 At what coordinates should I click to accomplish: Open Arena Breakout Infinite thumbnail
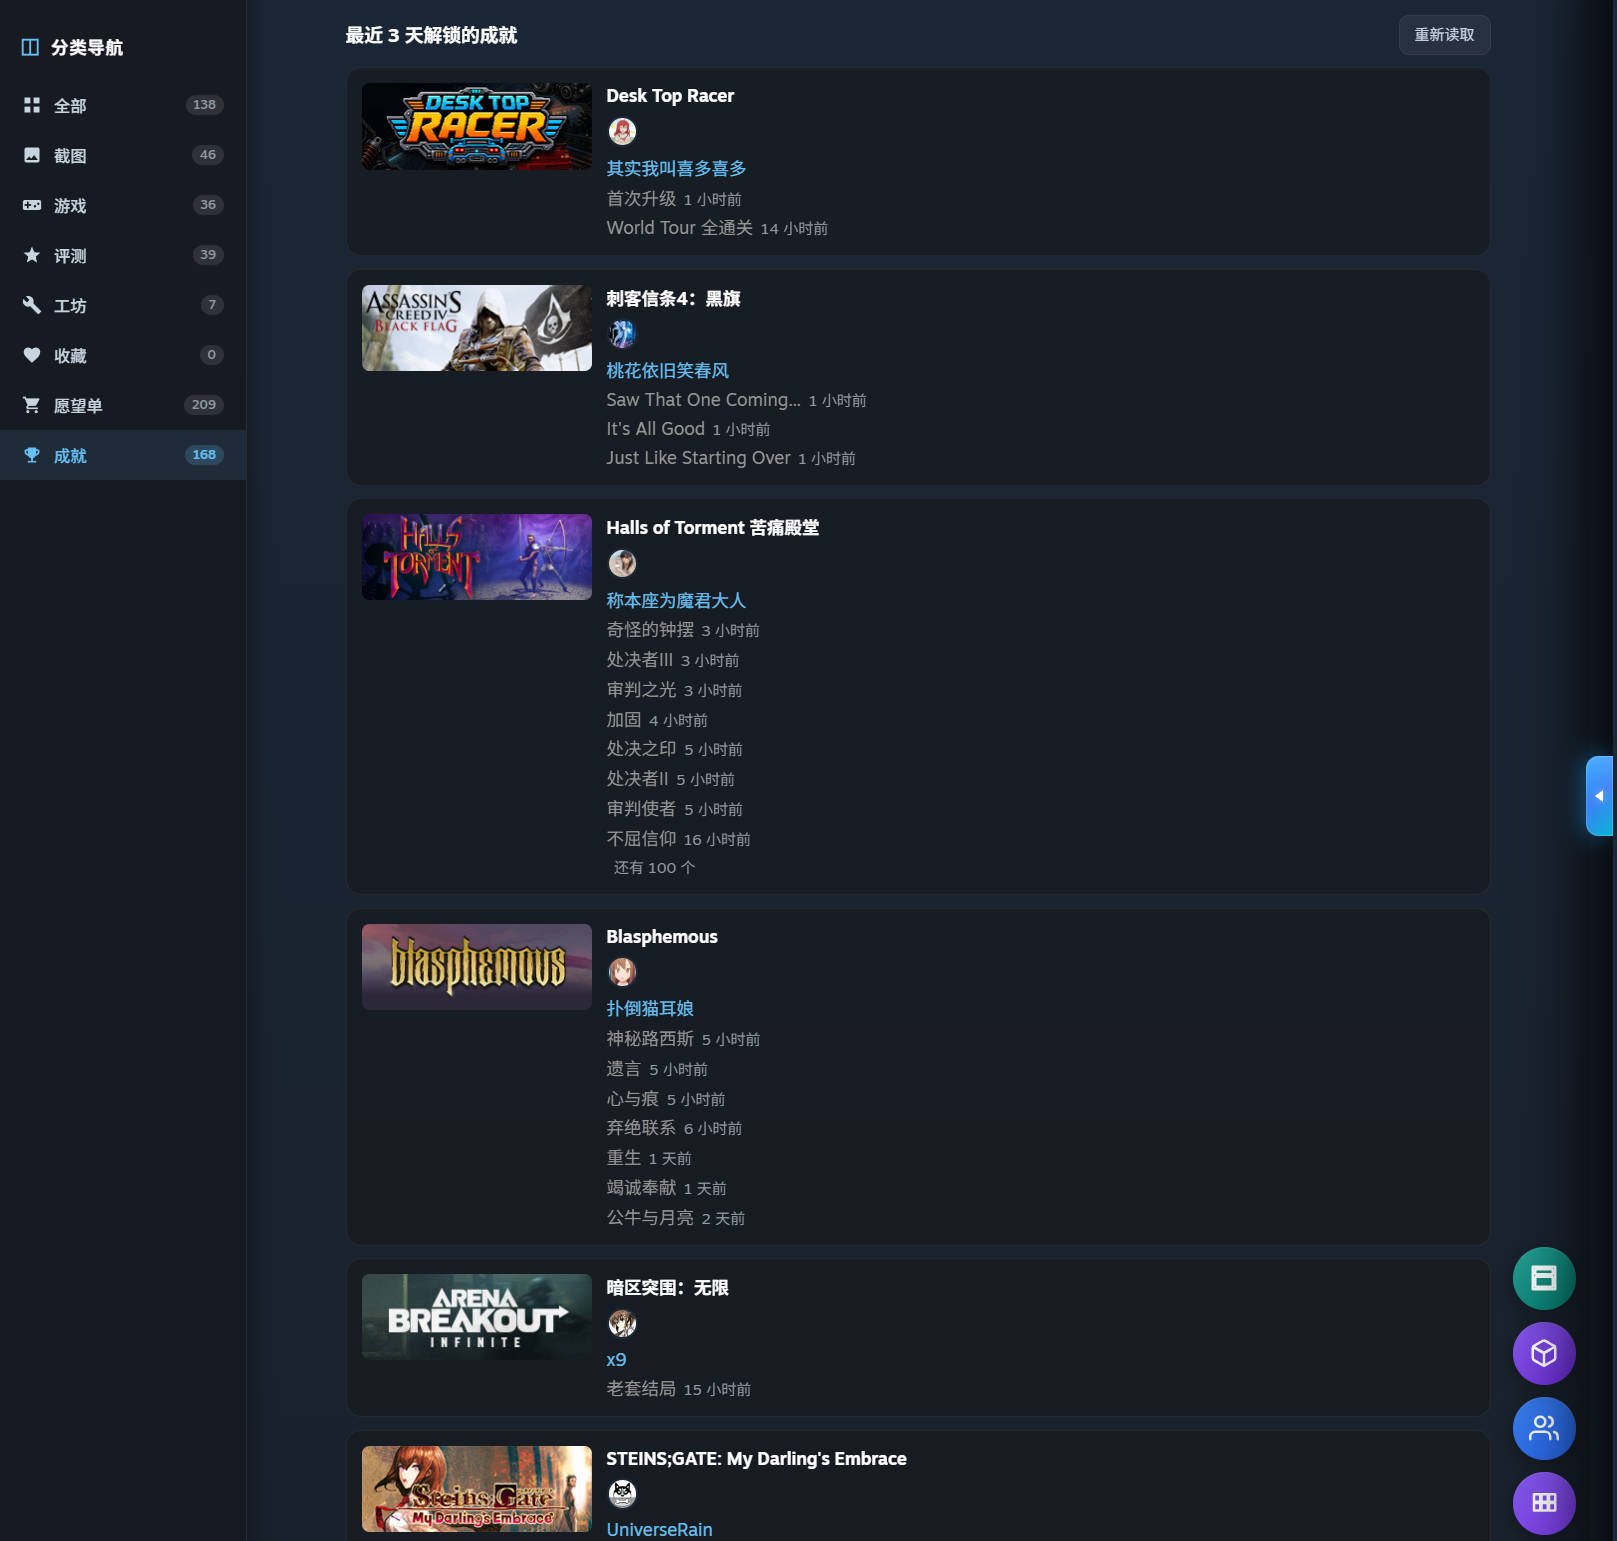pyautogui.click(x=477, y=1317)
